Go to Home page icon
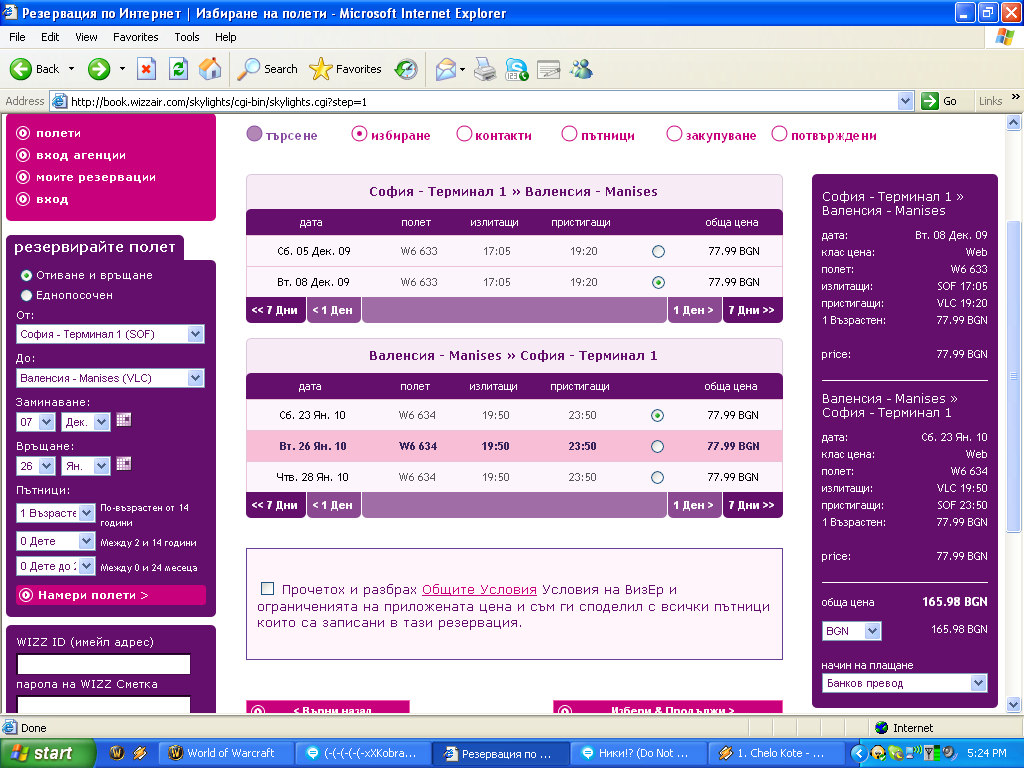Image resolution: width=1024 pixels, height=768 pixels. (210, 69)
